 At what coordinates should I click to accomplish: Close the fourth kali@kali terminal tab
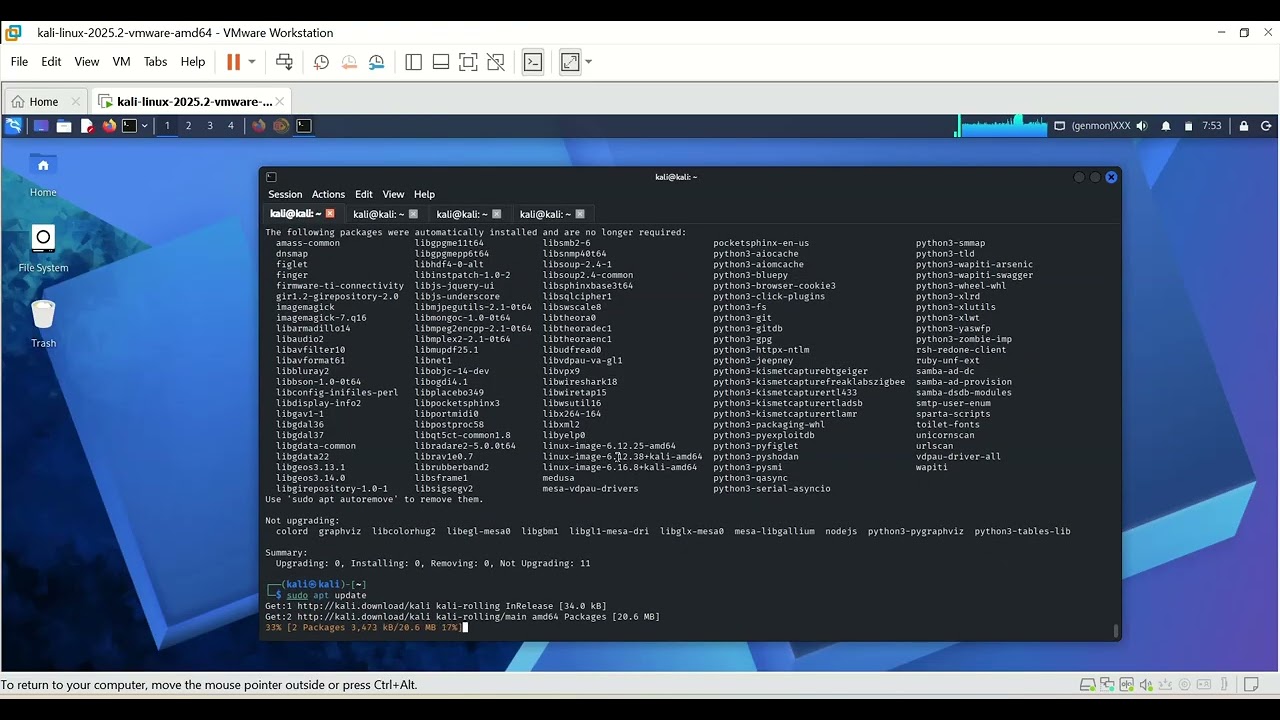pos(580,214)
